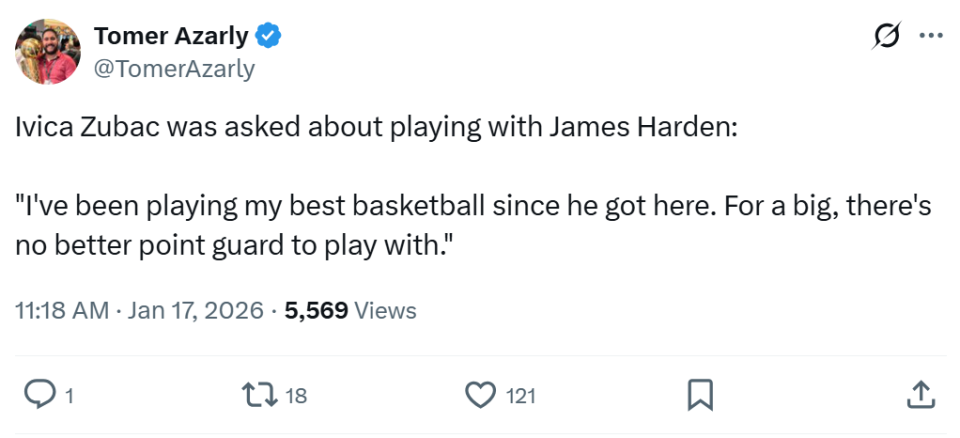
Task: Click the quoted text about best basketball
Action: 473,225
